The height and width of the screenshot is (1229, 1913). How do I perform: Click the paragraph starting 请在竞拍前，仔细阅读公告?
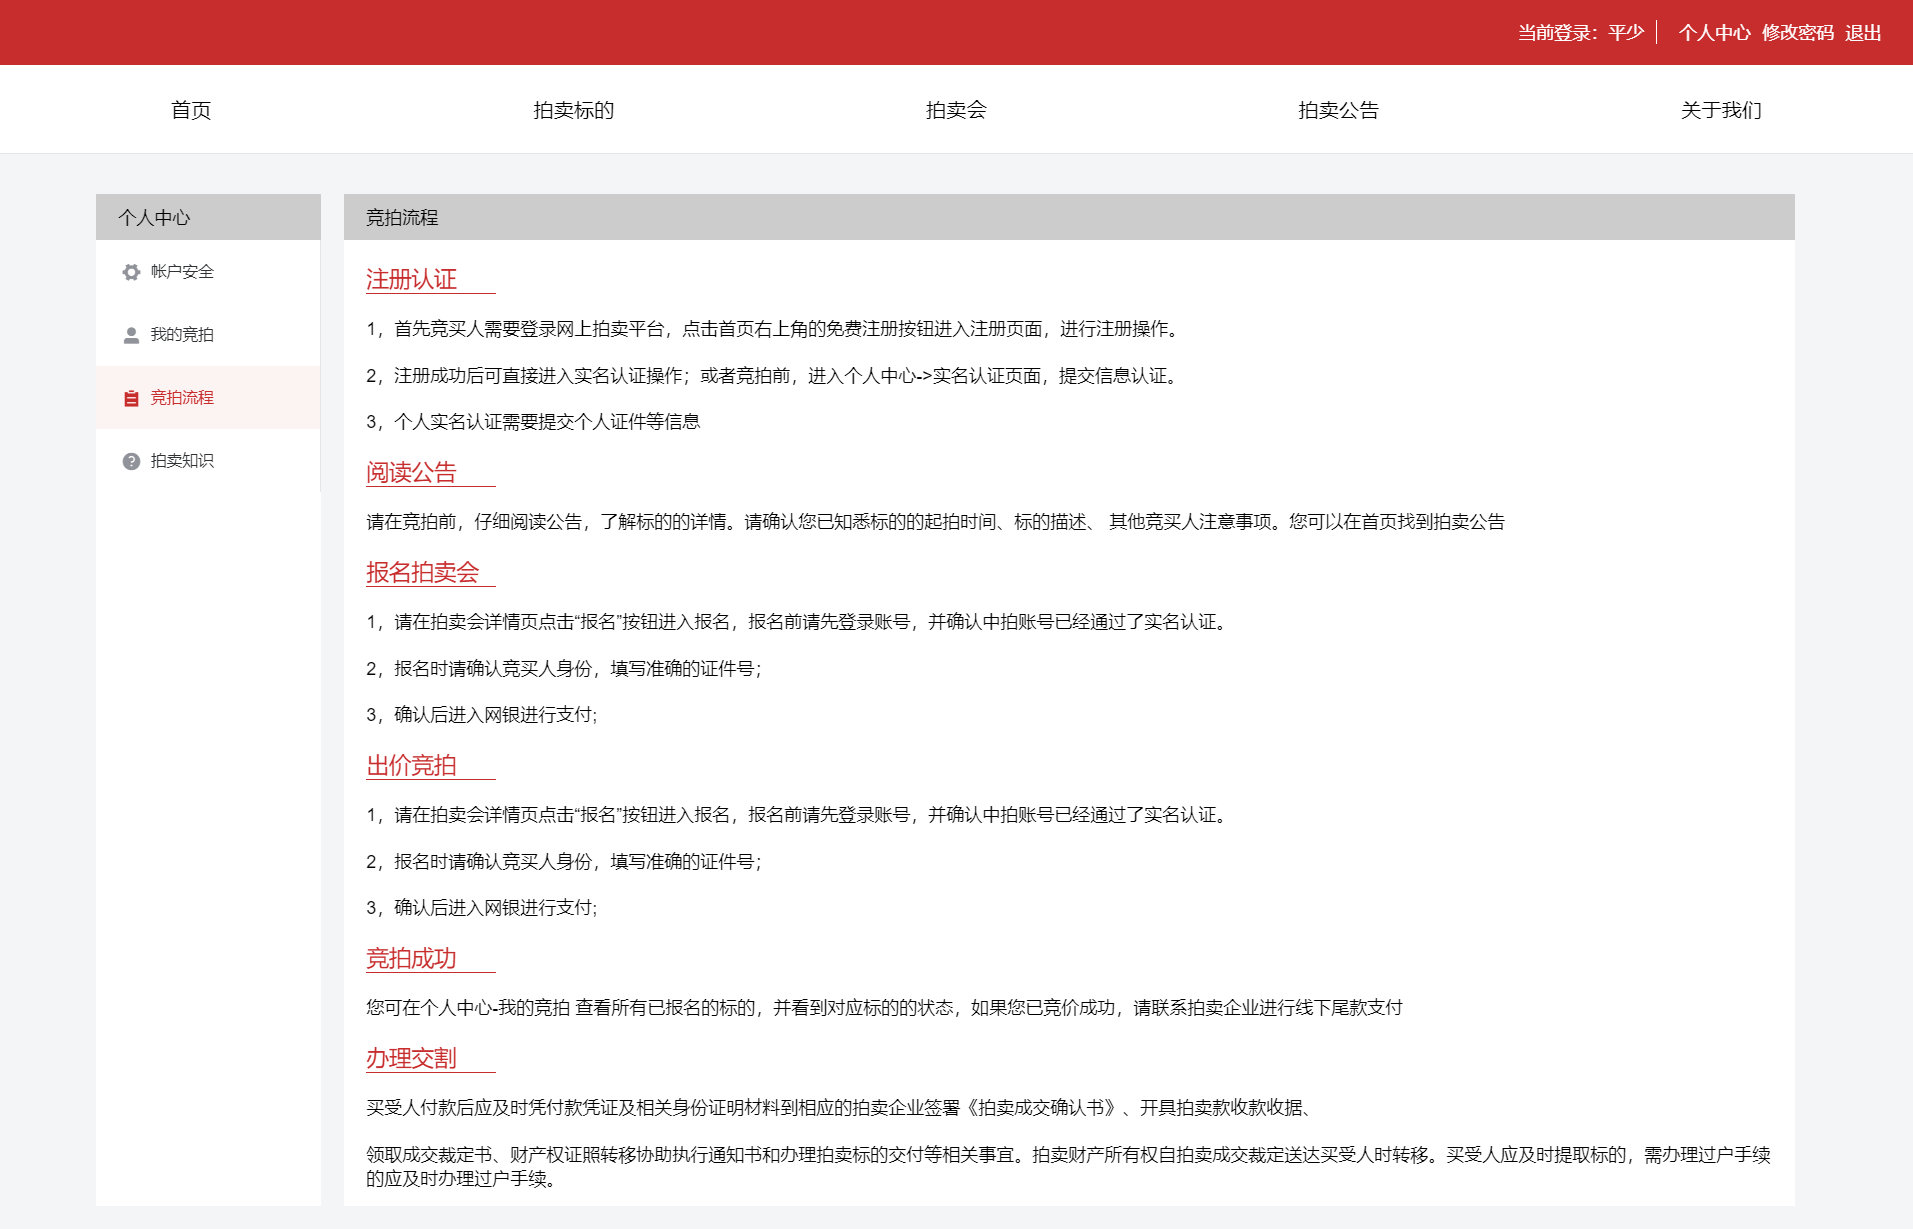tap(935, 522)
